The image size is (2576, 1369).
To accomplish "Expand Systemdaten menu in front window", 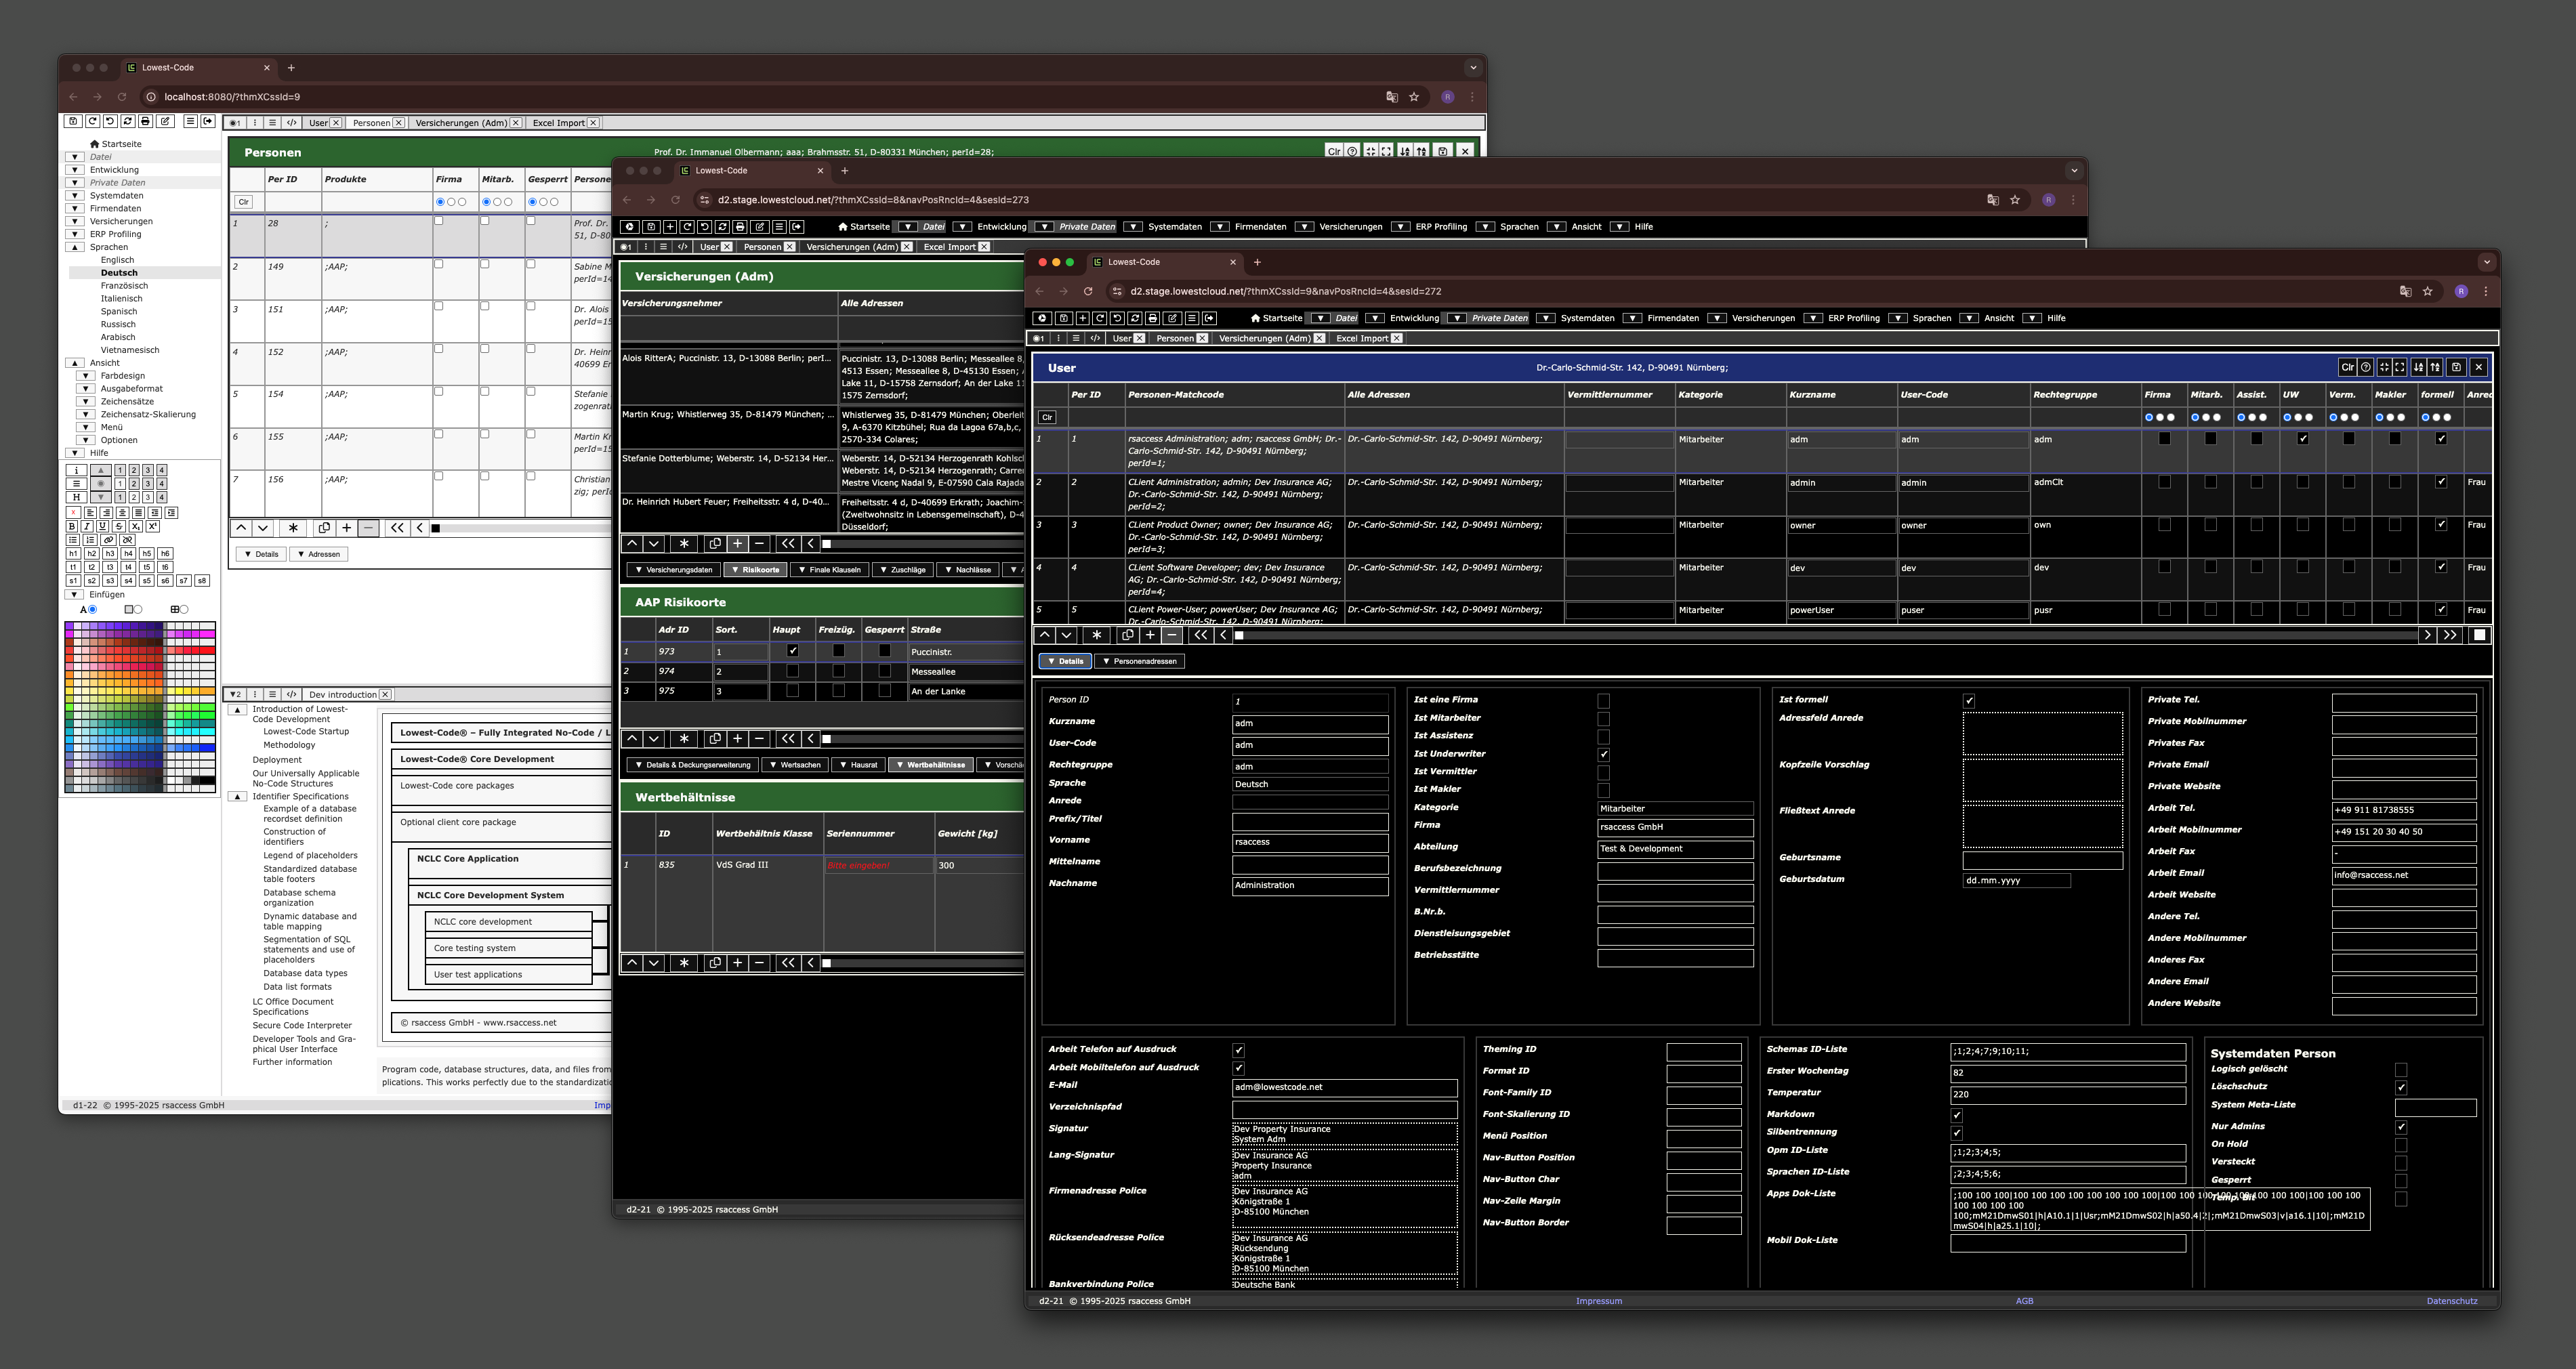I will pyautogui.click(x=1546, y=318).
